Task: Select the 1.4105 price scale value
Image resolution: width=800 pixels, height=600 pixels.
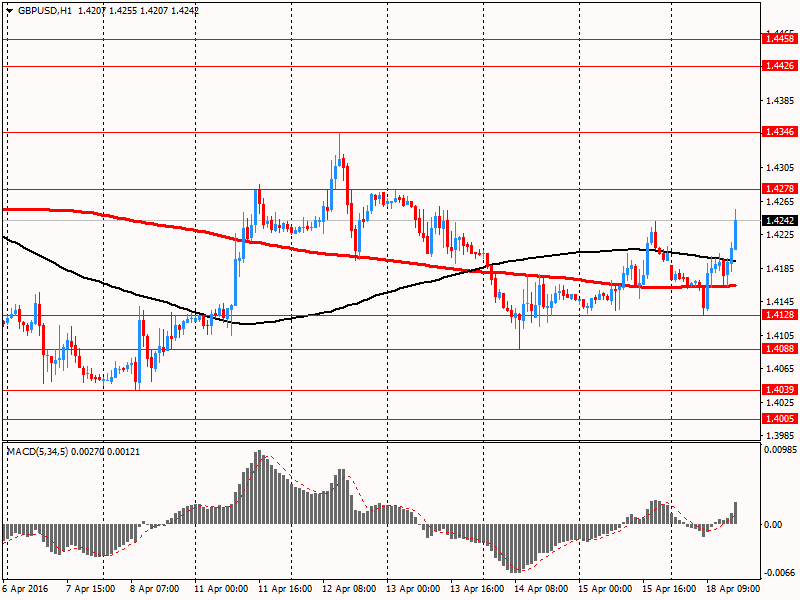Action: (780, 335)
